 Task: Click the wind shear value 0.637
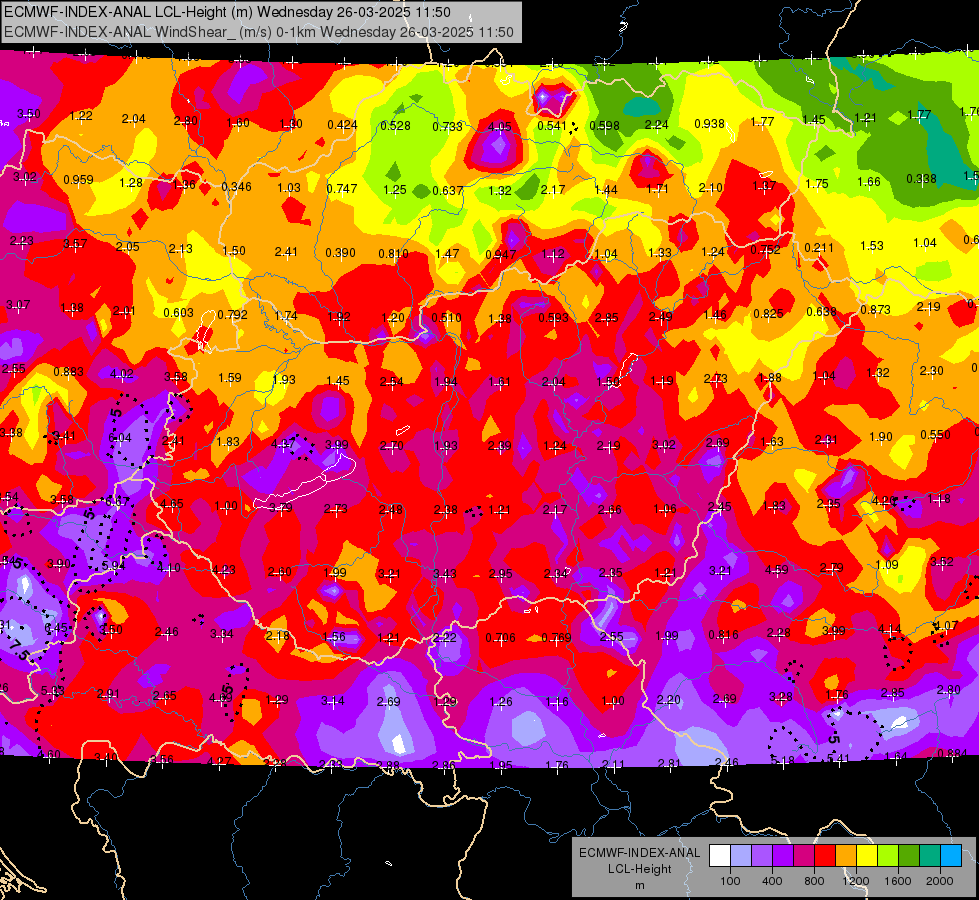click(x=448, y=190)
